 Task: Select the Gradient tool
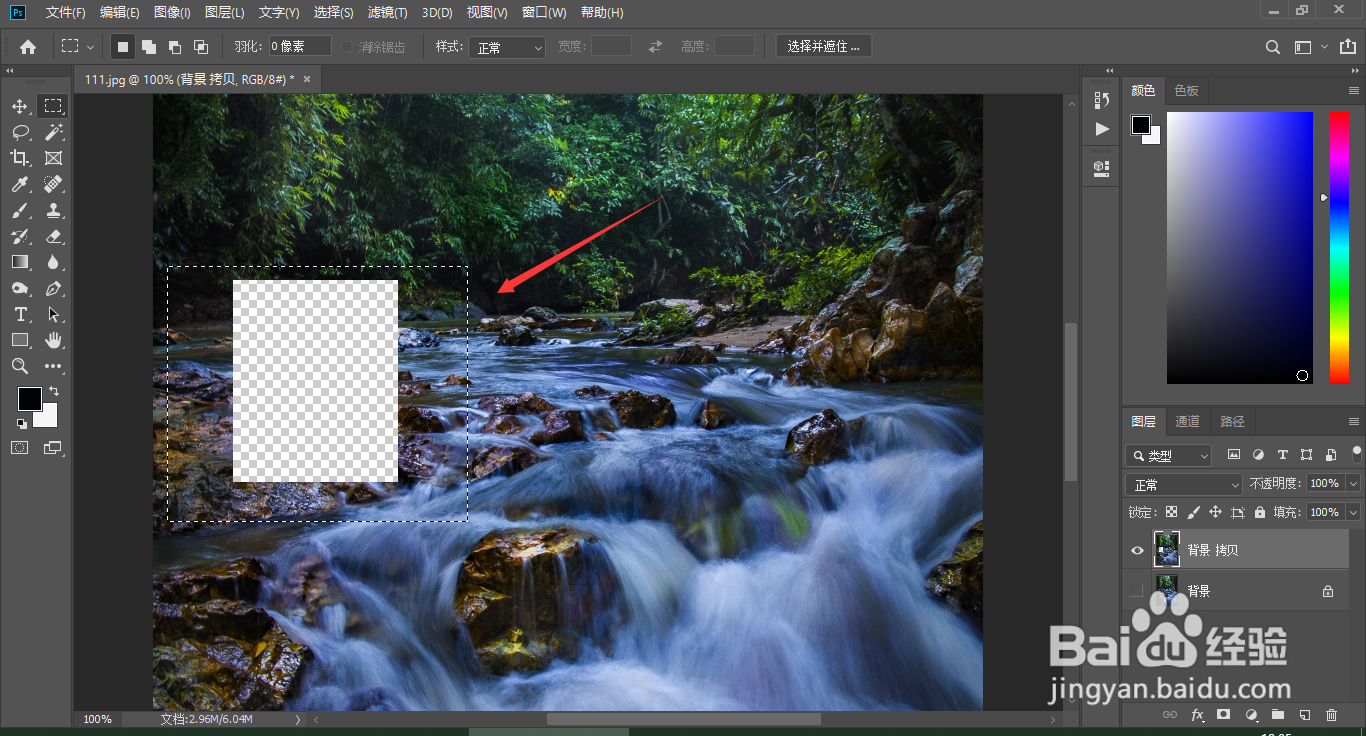pos(20,262)
